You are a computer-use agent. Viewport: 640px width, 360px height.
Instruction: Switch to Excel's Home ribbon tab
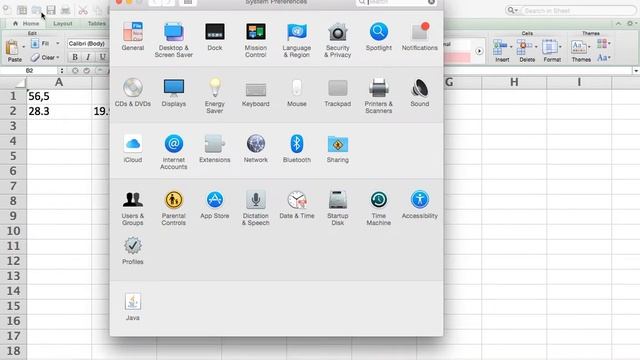pos(27,24)
